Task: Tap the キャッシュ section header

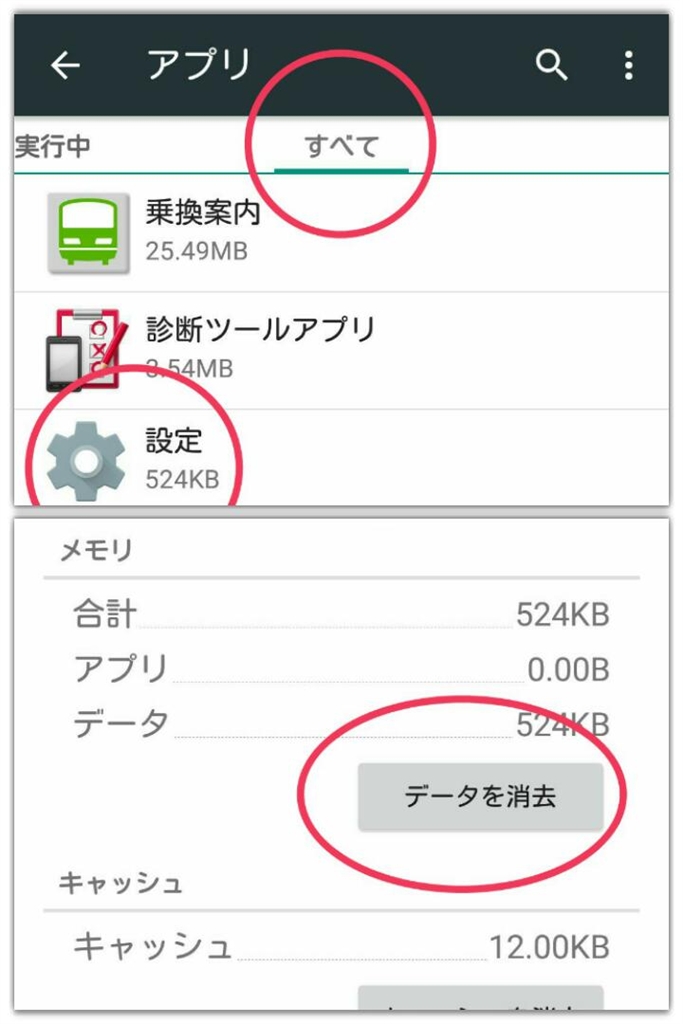Action: pyautogui.click(x=120, y=884)
